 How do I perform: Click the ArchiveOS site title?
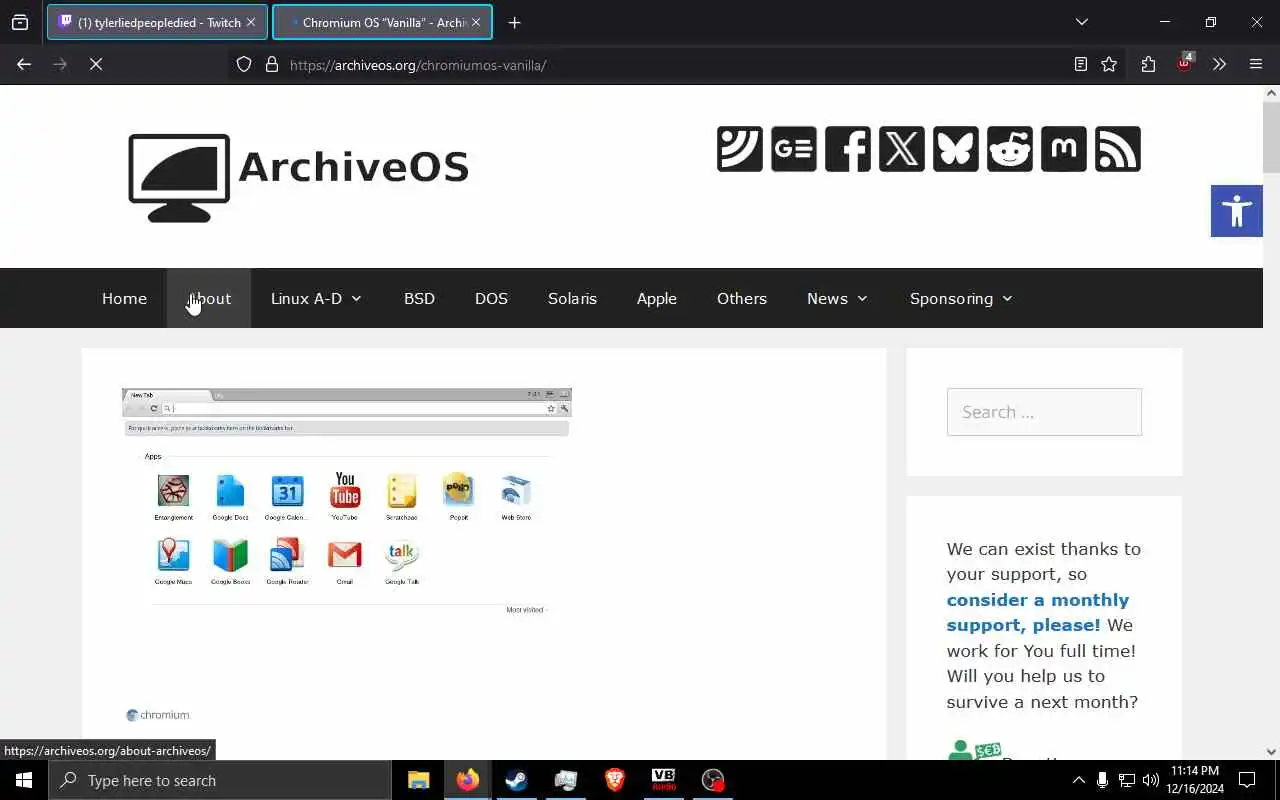coord(353,167)
